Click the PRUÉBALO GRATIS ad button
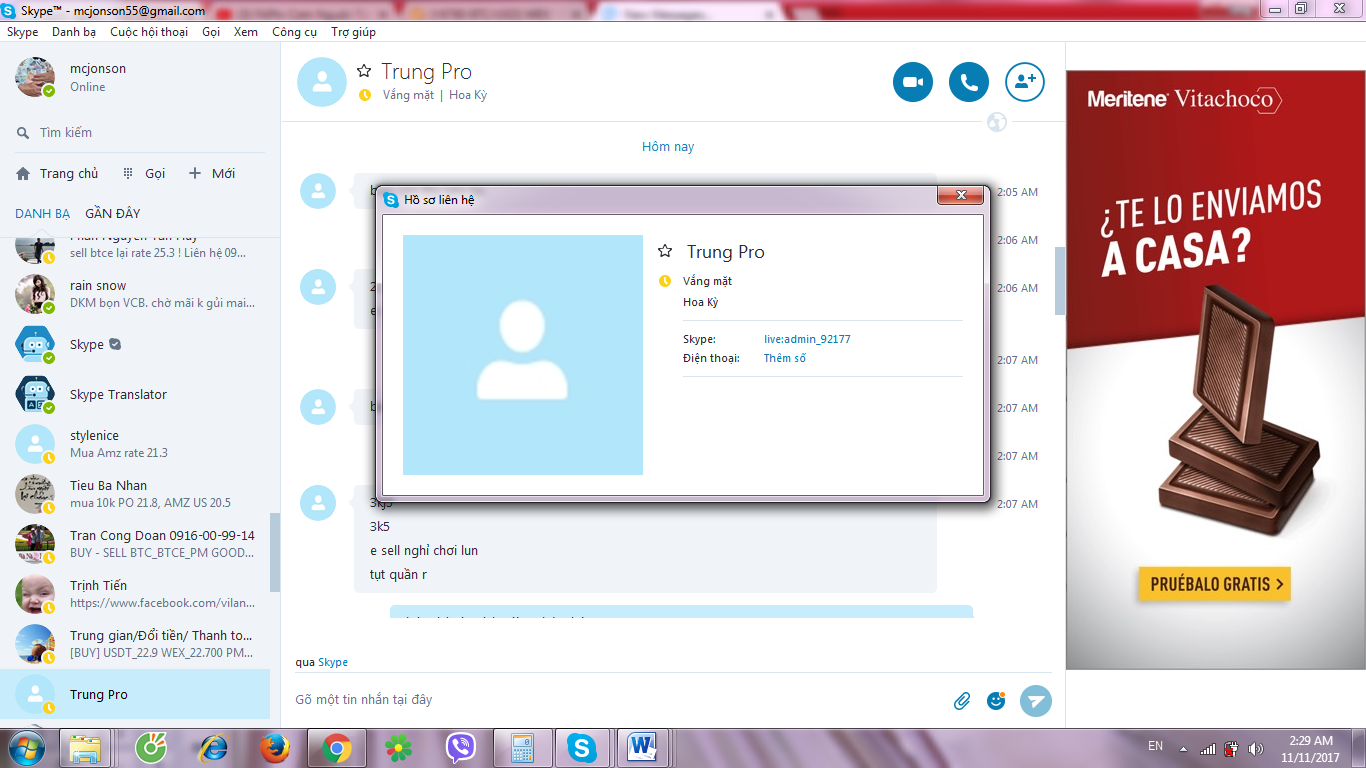Image resolution: width=1366 pixels, height=768 pixels. 1214,584
